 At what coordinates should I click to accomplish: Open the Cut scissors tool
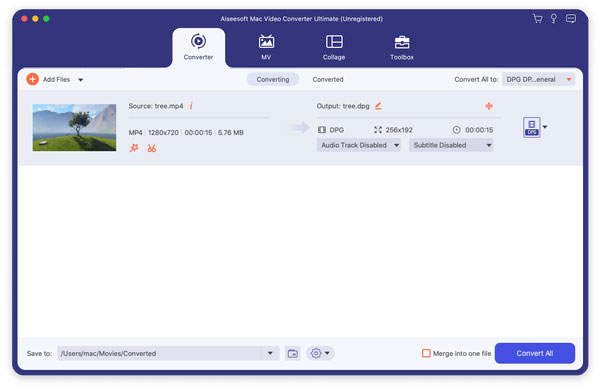(x=152, y=148)
